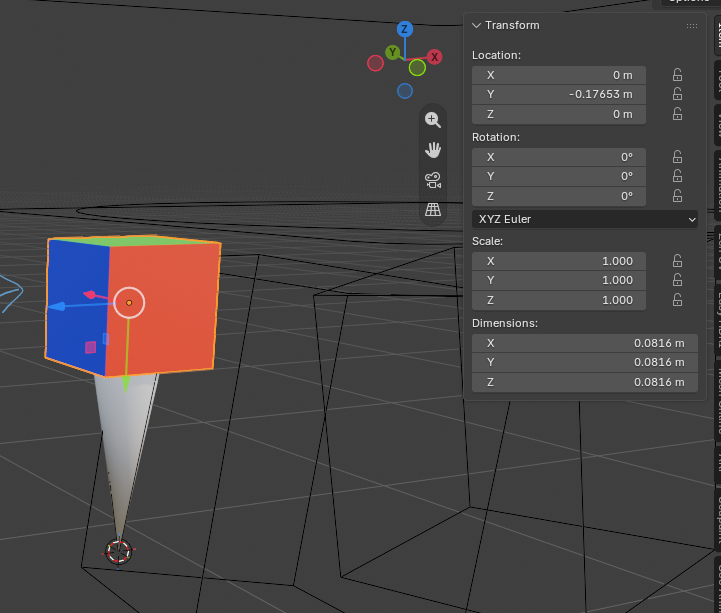Click the negative Y green gizmo circle
Screen dimensions: 721x613
(417, 68)
